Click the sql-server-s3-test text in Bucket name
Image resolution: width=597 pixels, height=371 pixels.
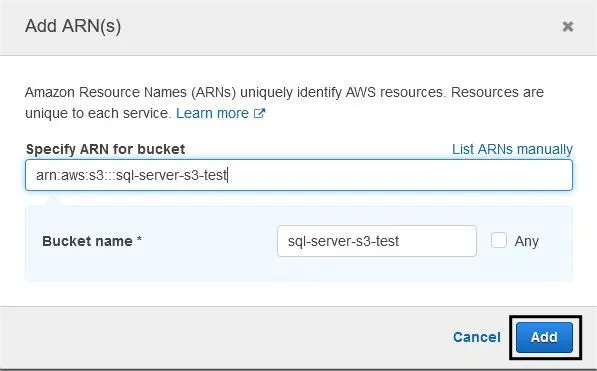(x=343, y=241)
